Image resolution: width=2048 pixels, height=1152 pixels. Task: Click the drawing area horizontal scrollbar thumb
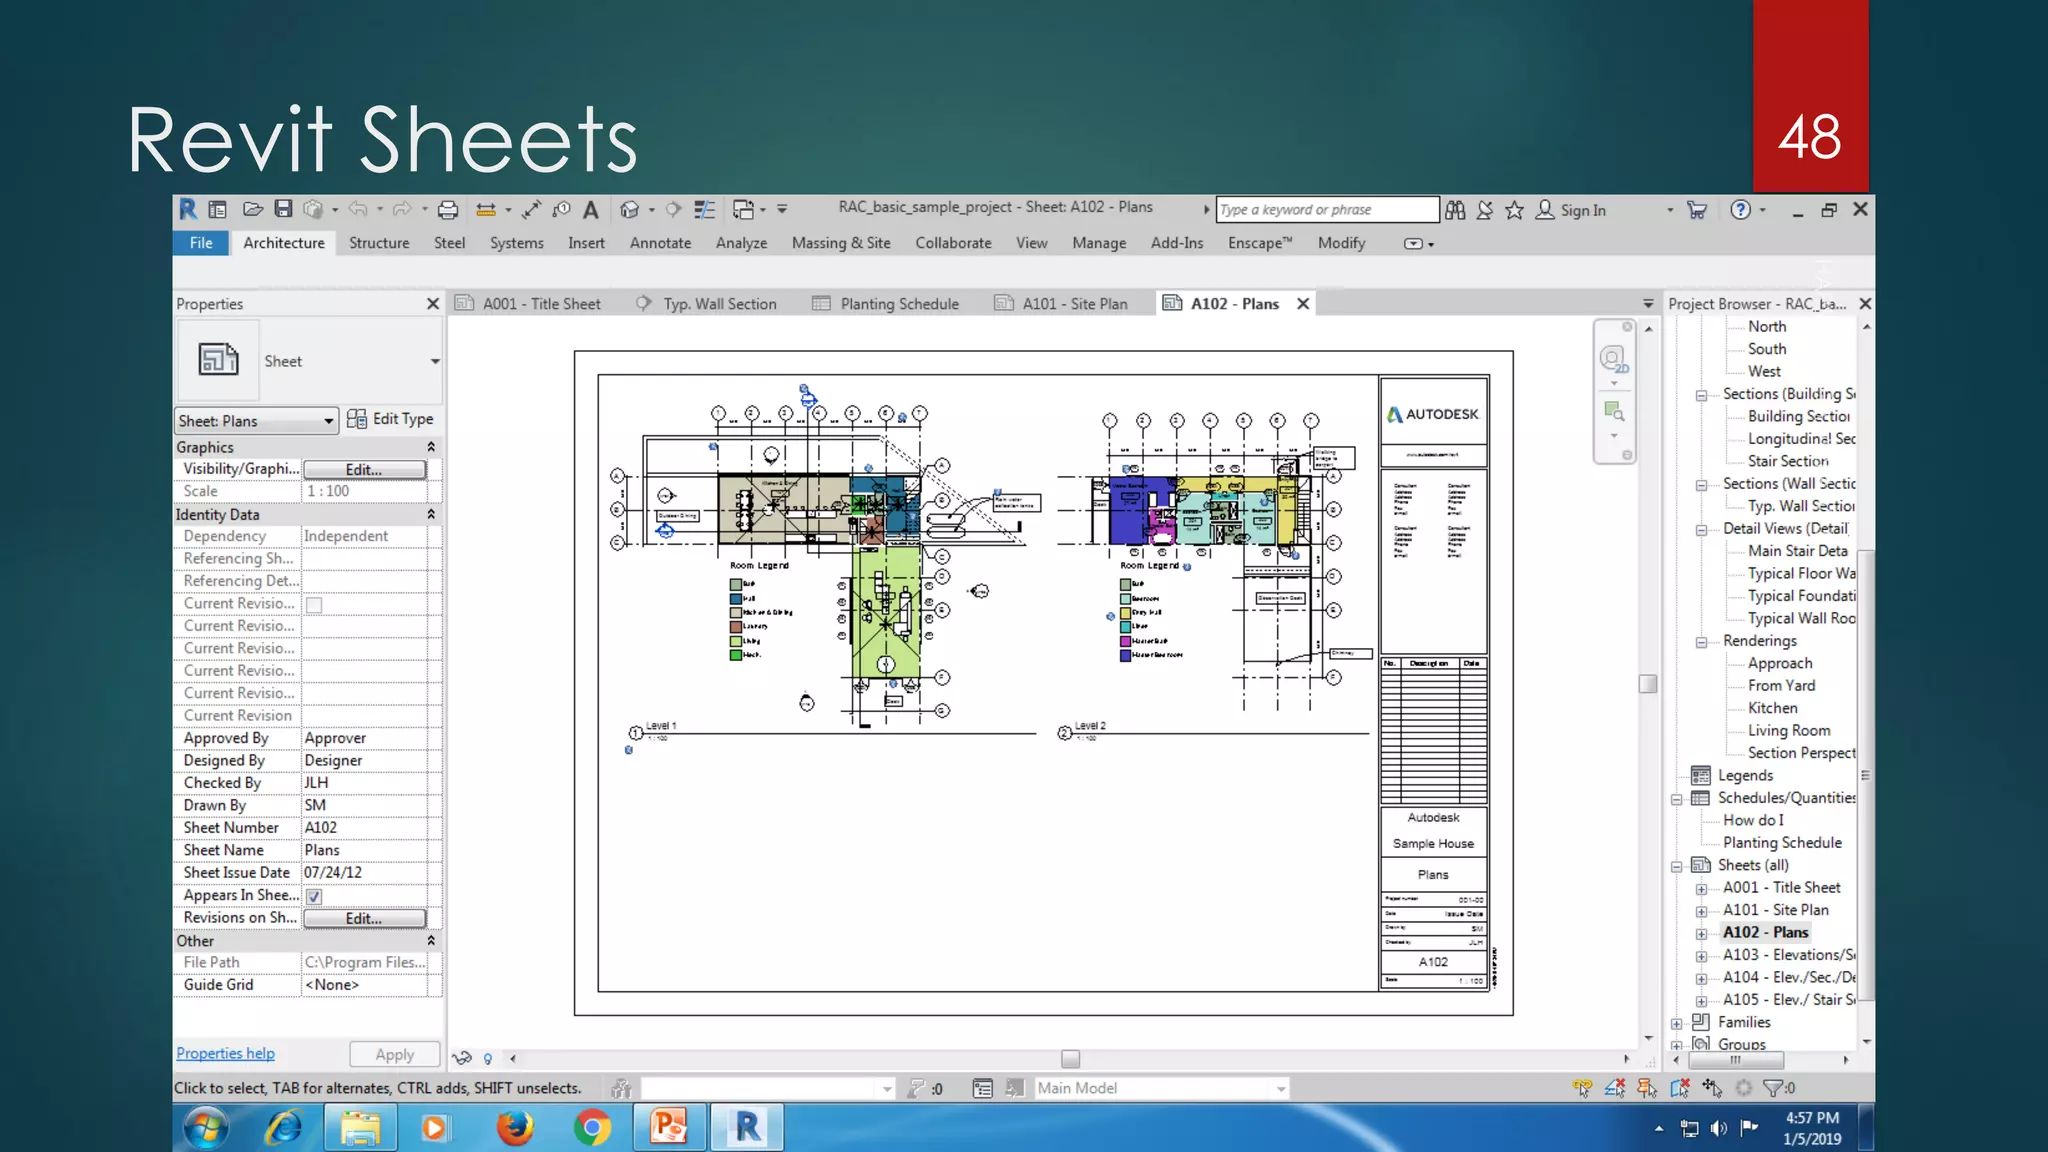click(1070, 1058)
